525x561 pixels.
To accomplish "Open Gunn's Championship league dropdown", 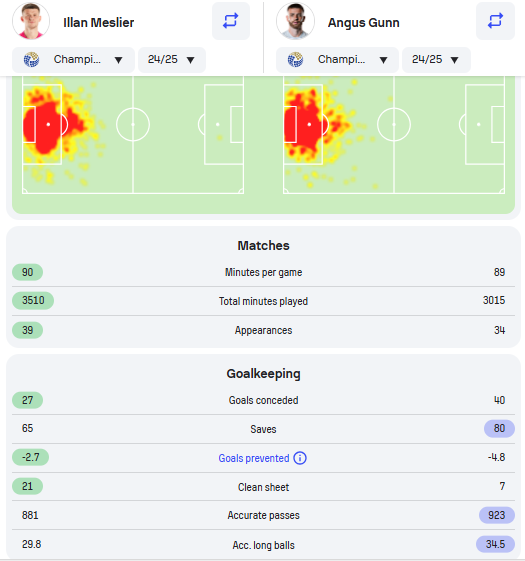I will point(337,60).
